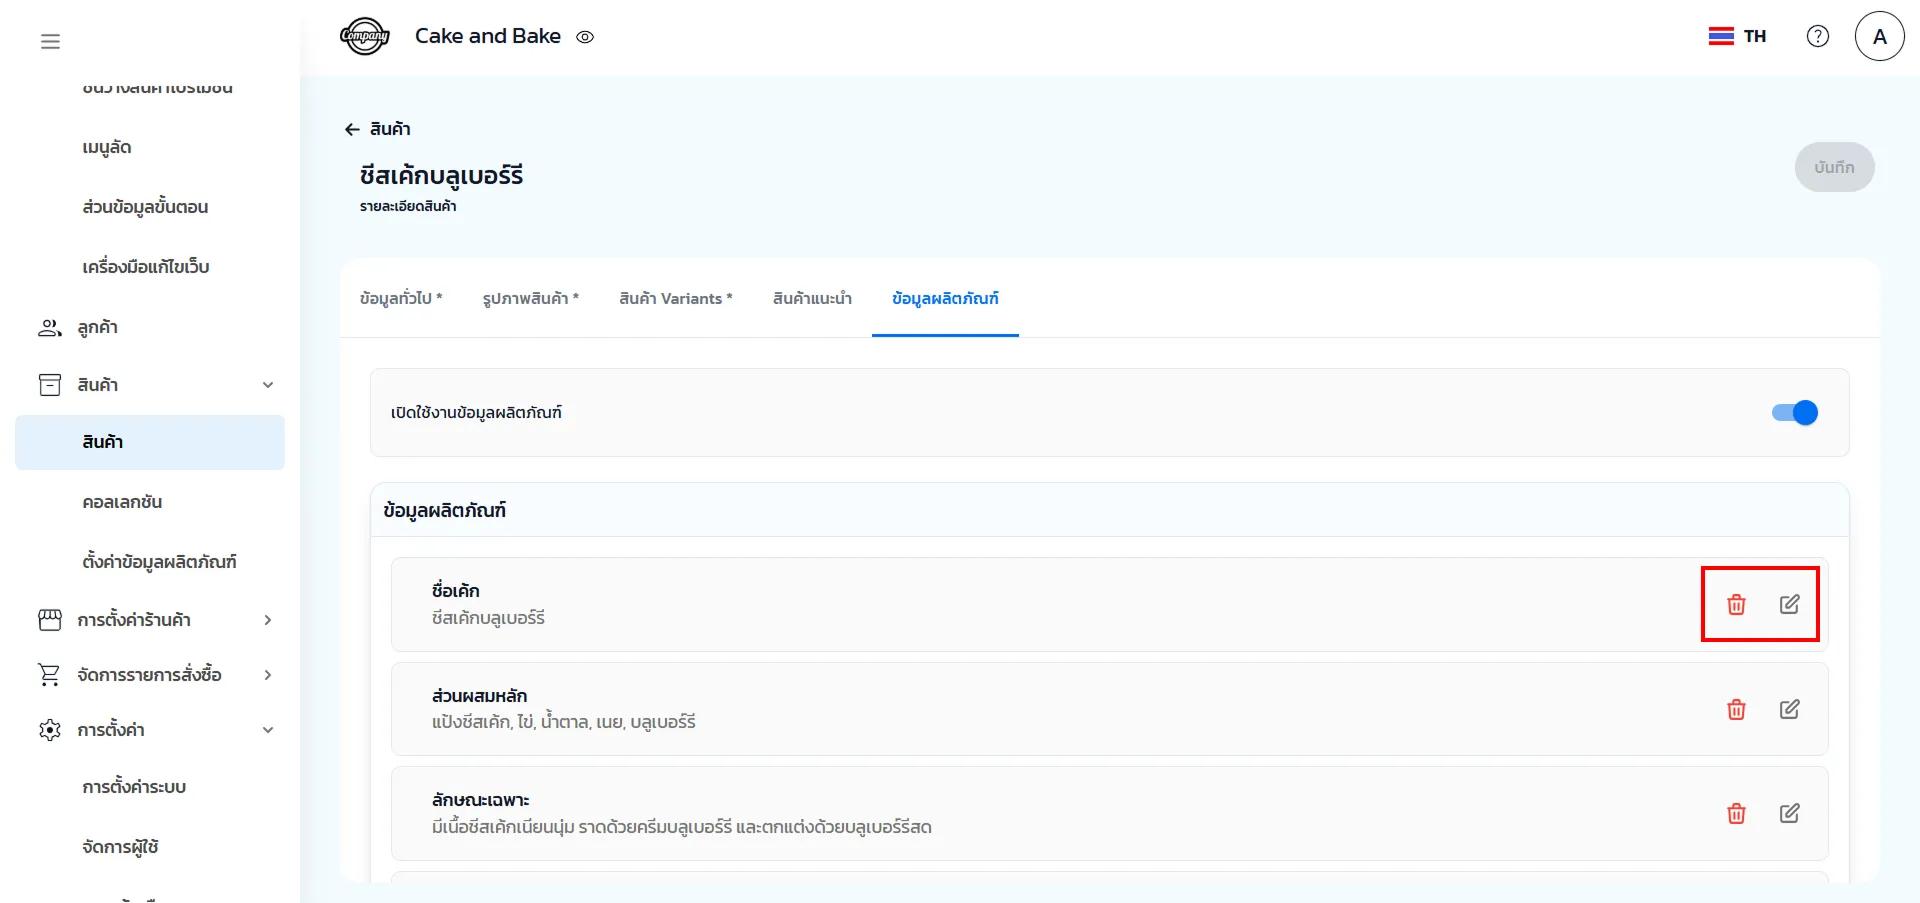Screen dimensions: 1920x903
Task: Delete the ส่วนผสมหลัก attribute row
Action: [1736, 710]
